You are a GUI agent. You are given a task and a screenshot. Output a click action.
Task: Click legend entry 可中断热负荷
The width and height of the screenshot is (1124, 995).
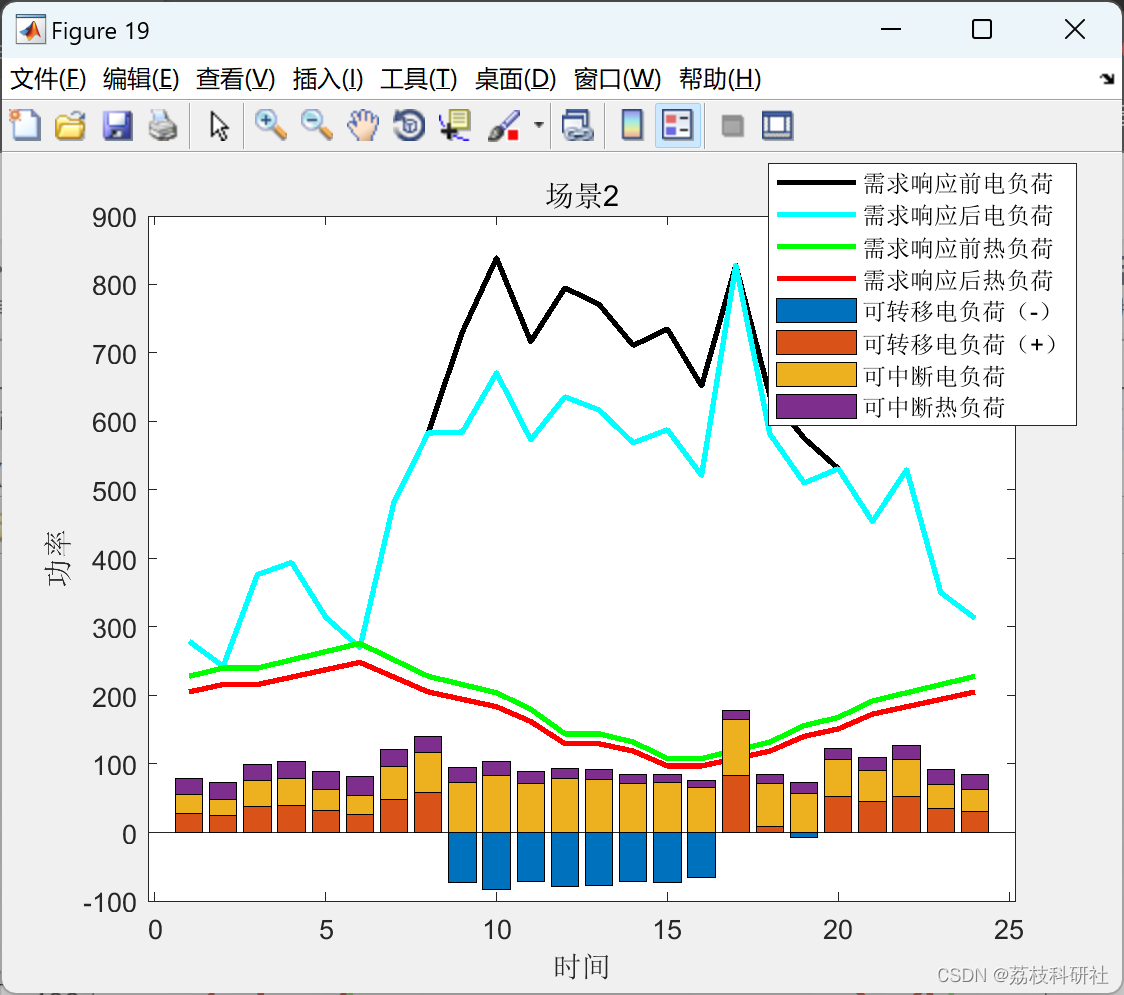[x=933, y=407]
